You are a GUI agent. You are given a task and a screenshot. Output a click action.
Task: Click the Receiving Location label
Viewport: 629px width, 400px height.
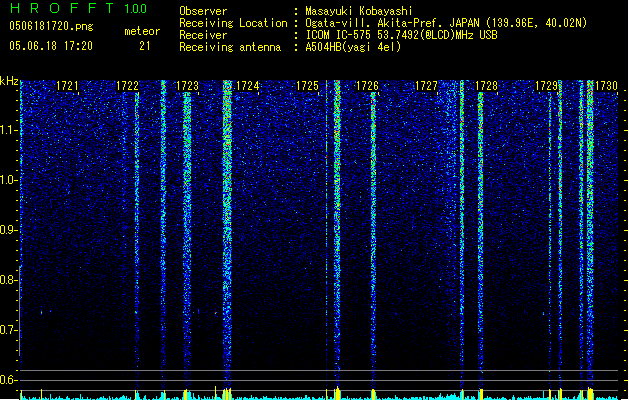click(233, 23)
